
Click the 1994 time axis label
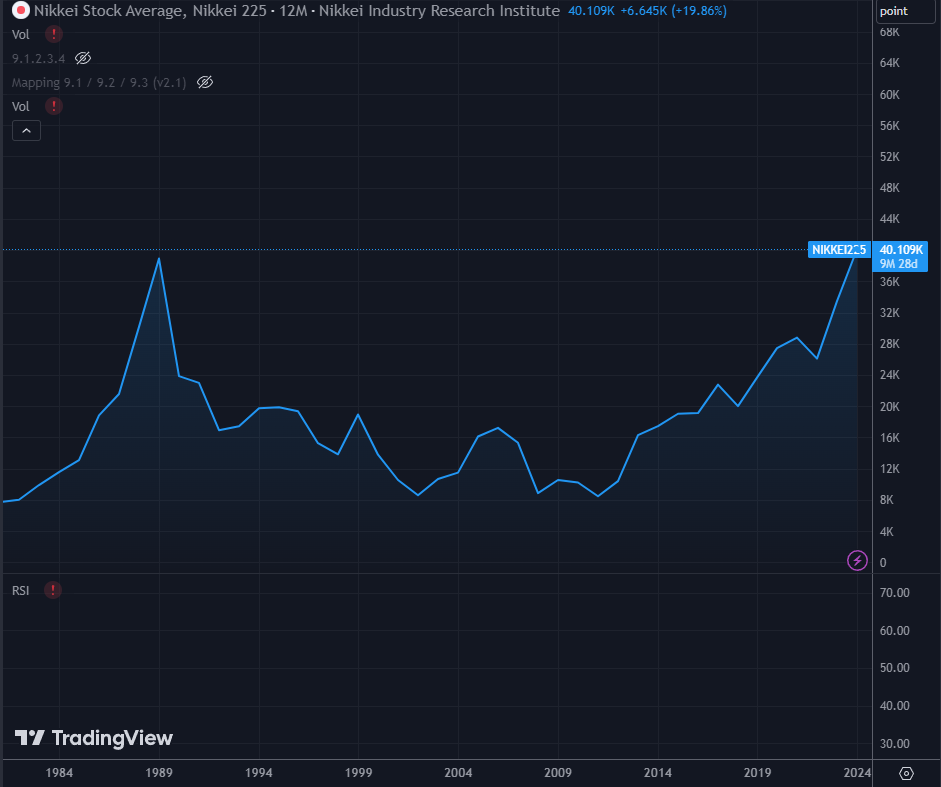click(259, 773)
